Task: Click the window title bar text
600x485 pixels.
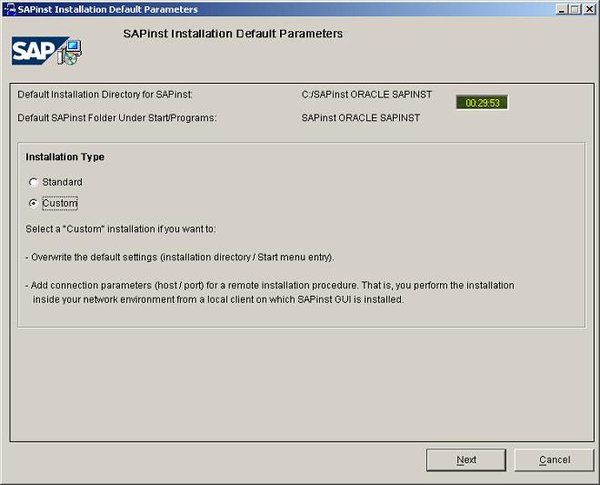Action: [x=108, y=9]
